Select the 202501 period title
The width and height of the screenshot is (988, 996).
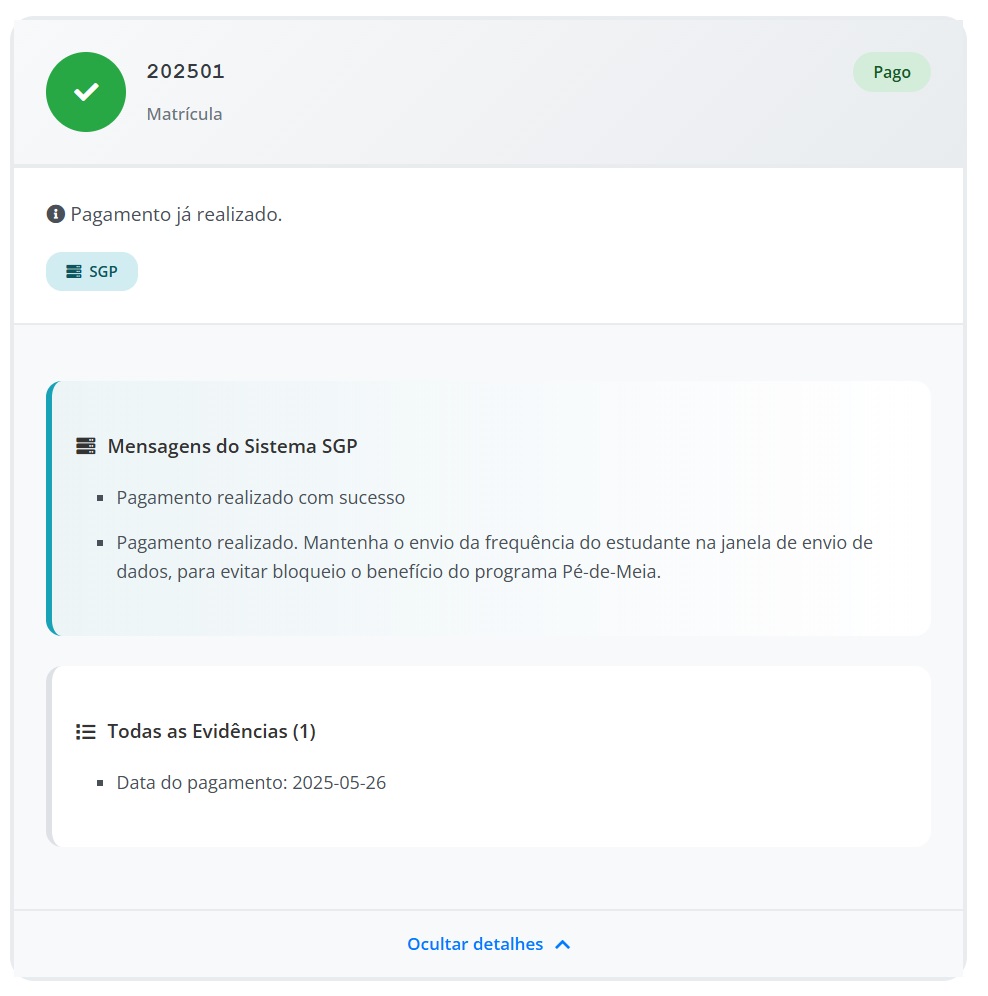point(186,71)
